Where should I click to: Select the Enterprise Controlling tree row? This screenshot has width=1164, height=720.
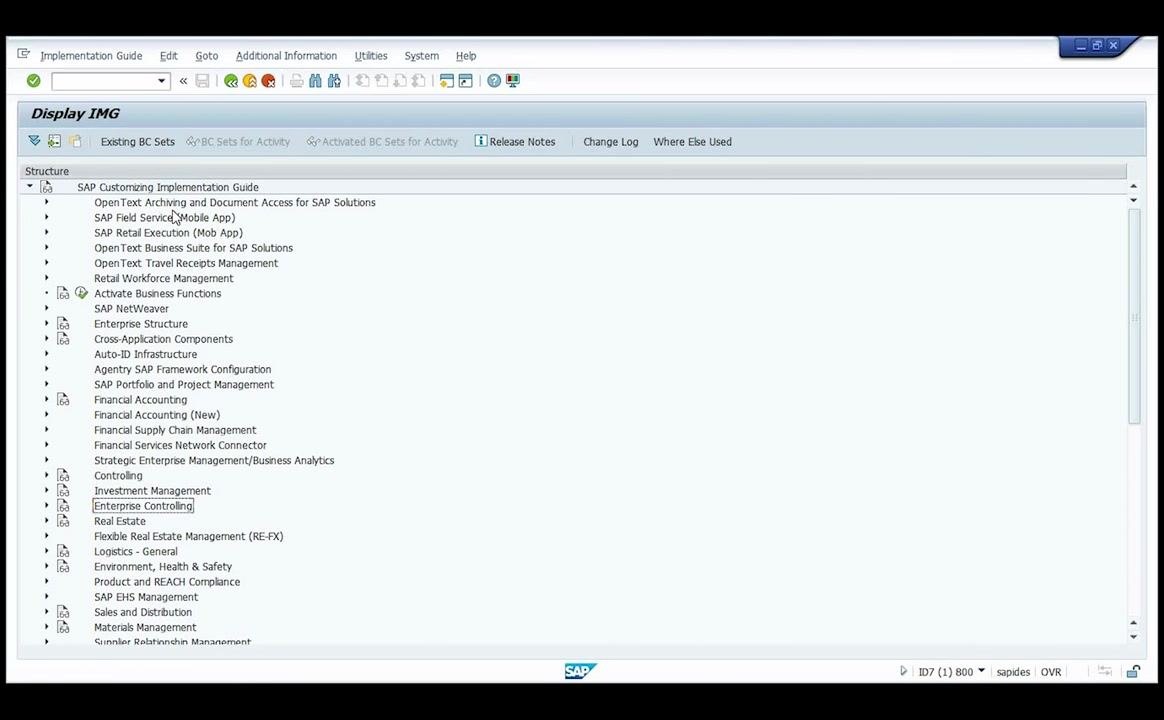(x=143, y=505)
